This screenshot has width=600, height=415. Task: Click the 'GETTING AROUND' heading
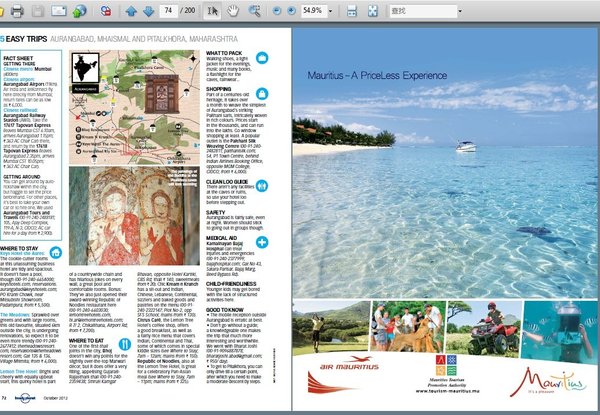(22, 177)
